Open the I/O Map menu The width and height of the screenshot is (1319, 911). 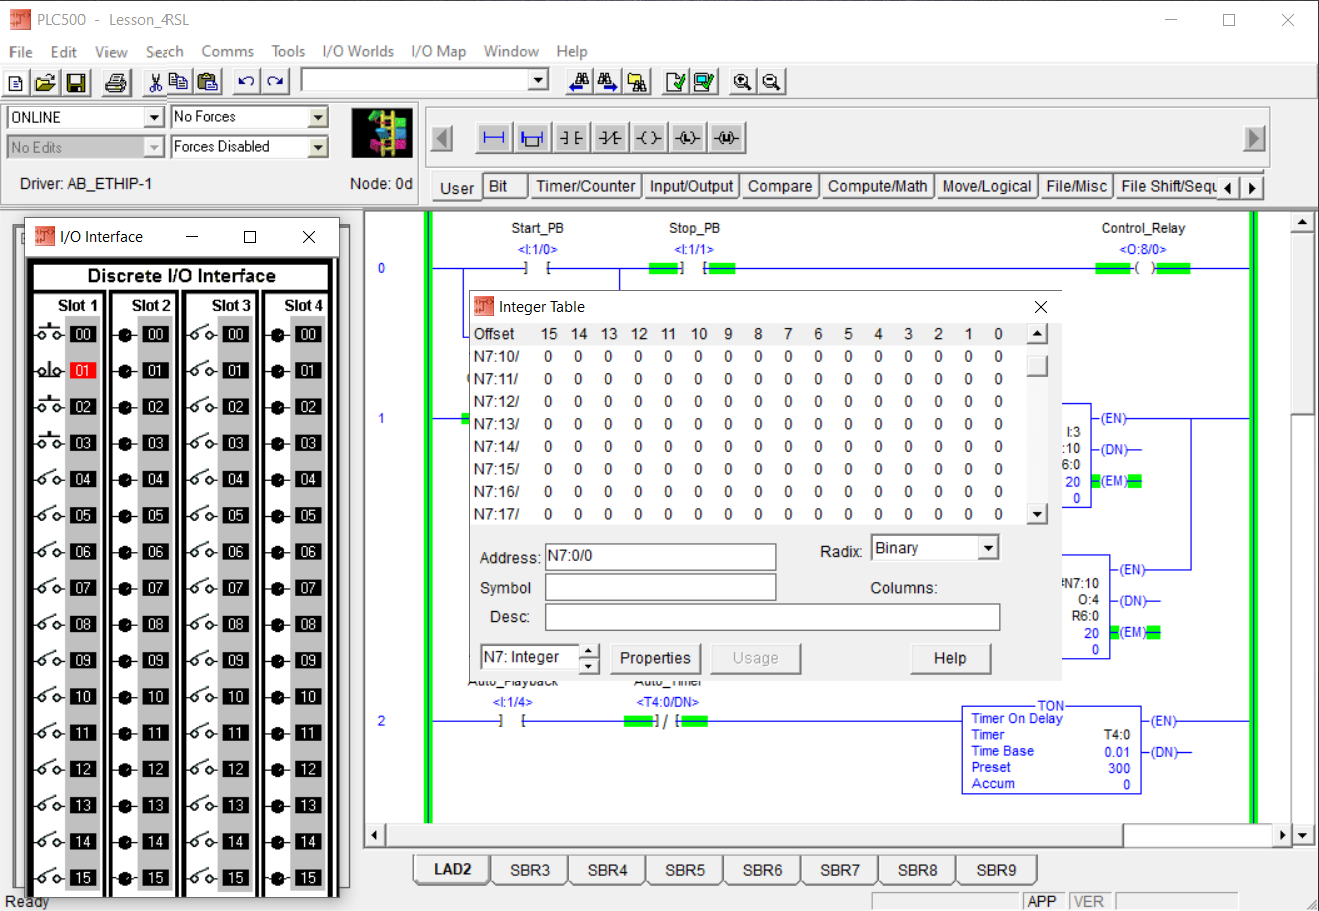pos(438,51)
